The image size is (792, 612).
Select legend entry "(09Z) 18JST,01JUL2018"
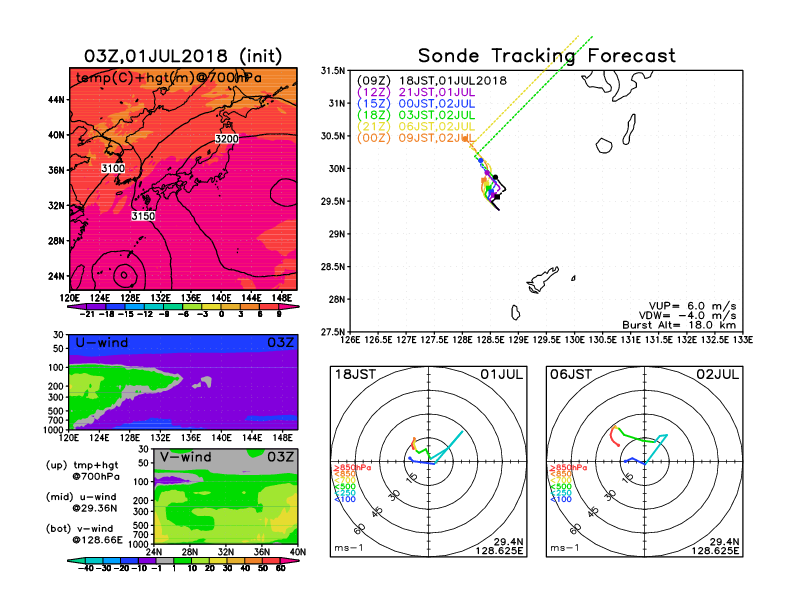[x=431, y=81]
